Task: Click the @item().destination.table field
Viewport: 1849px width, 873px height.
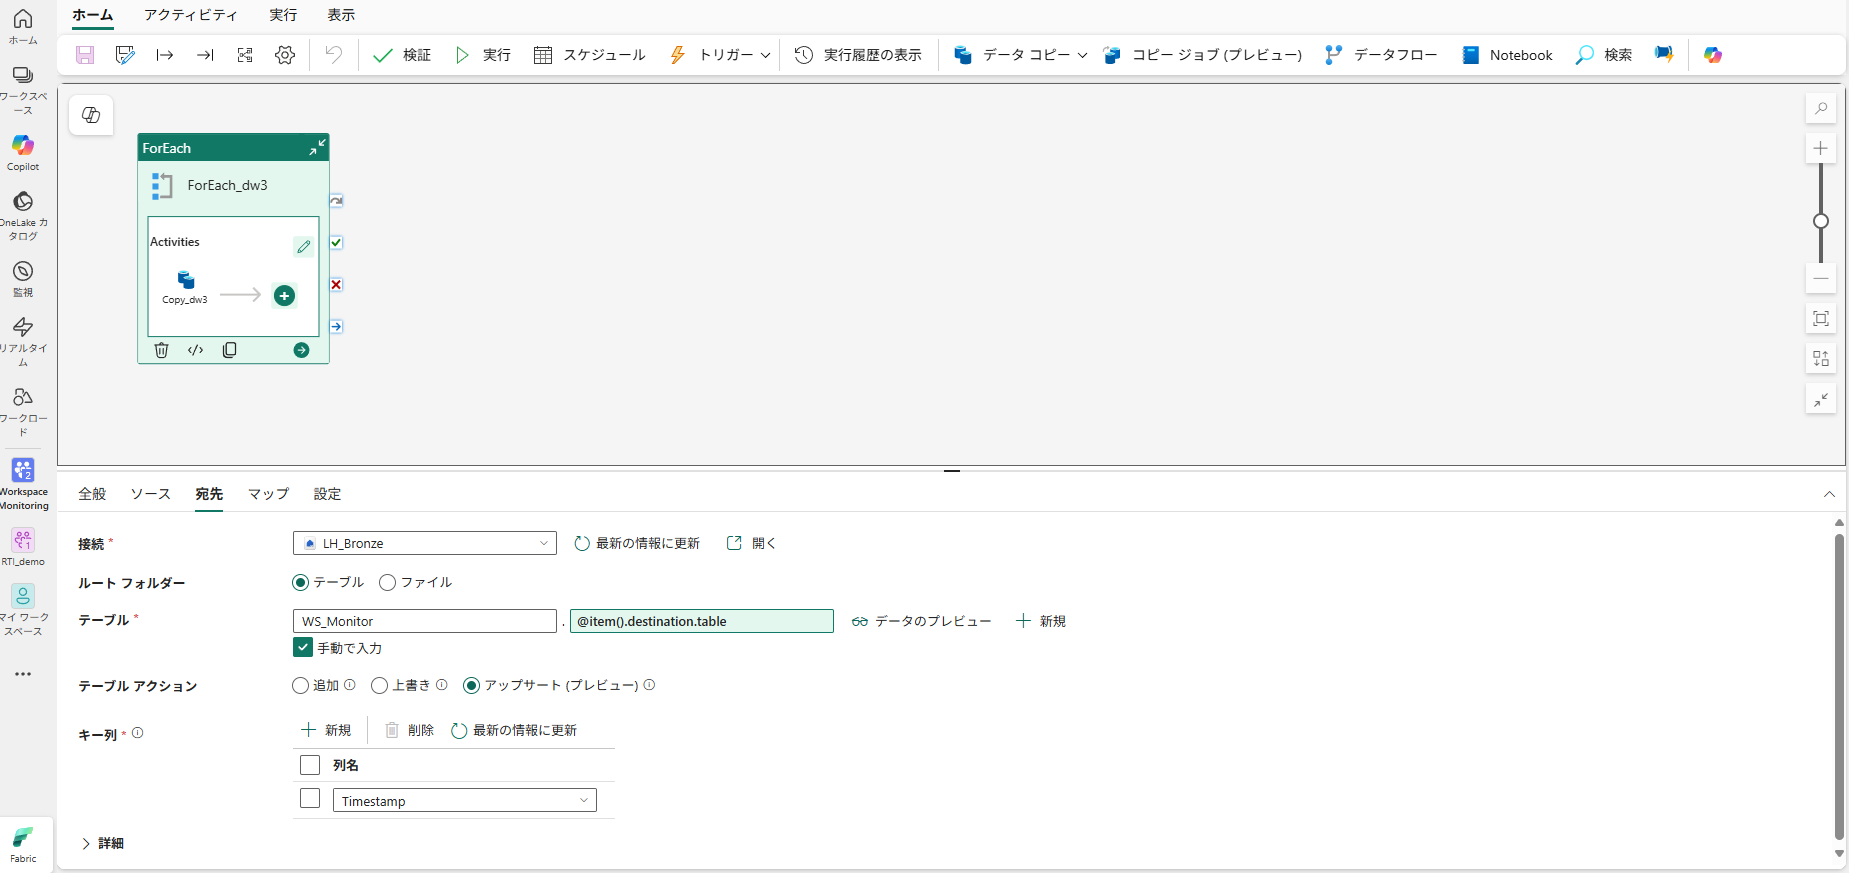Action: 702,621
